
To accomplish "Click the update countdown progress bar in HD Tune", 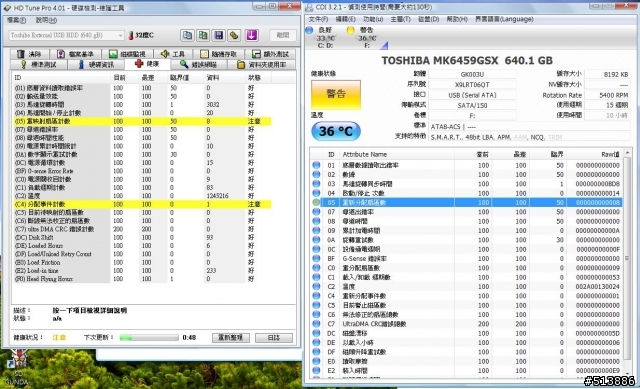I will tap(149, 338).
